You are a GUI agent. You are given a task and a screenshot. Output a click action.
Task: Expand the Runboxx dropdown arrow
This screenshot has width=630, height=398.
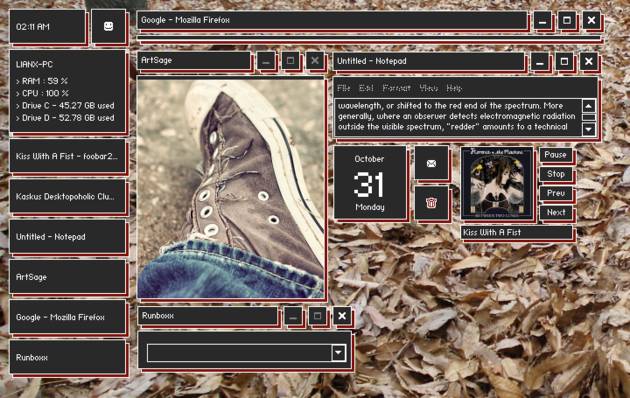[x=338, y=353]
